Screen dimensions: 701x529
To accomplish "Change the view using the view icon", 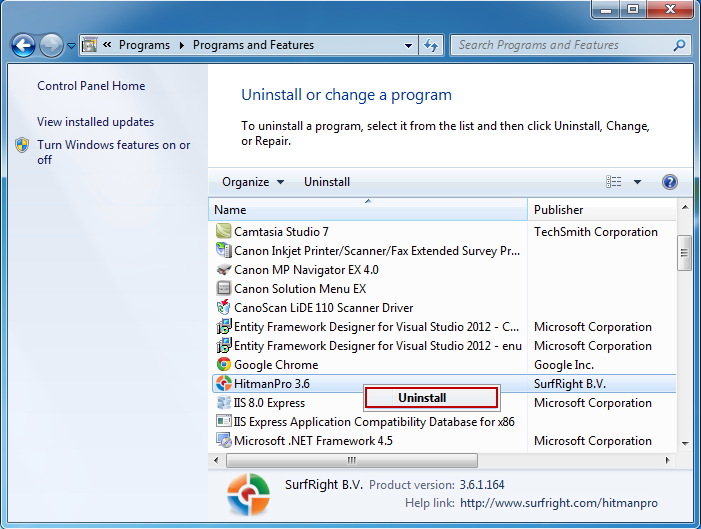I will (x=613, y=182).
